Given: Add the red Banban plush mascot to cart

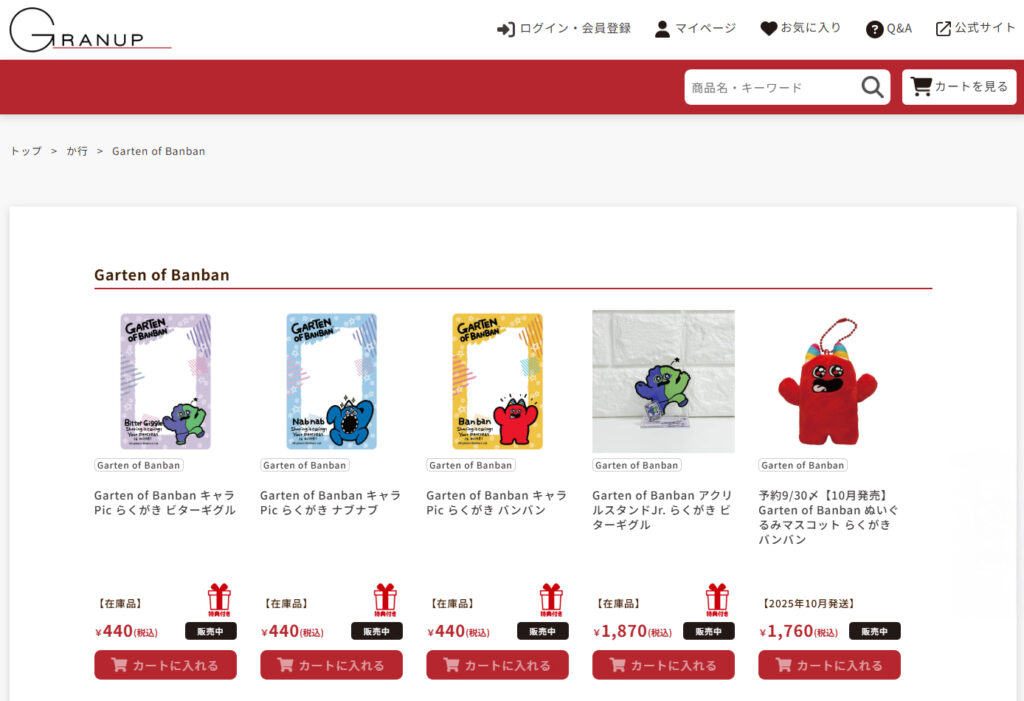Looking at the screenshot, I should point(829,665).
